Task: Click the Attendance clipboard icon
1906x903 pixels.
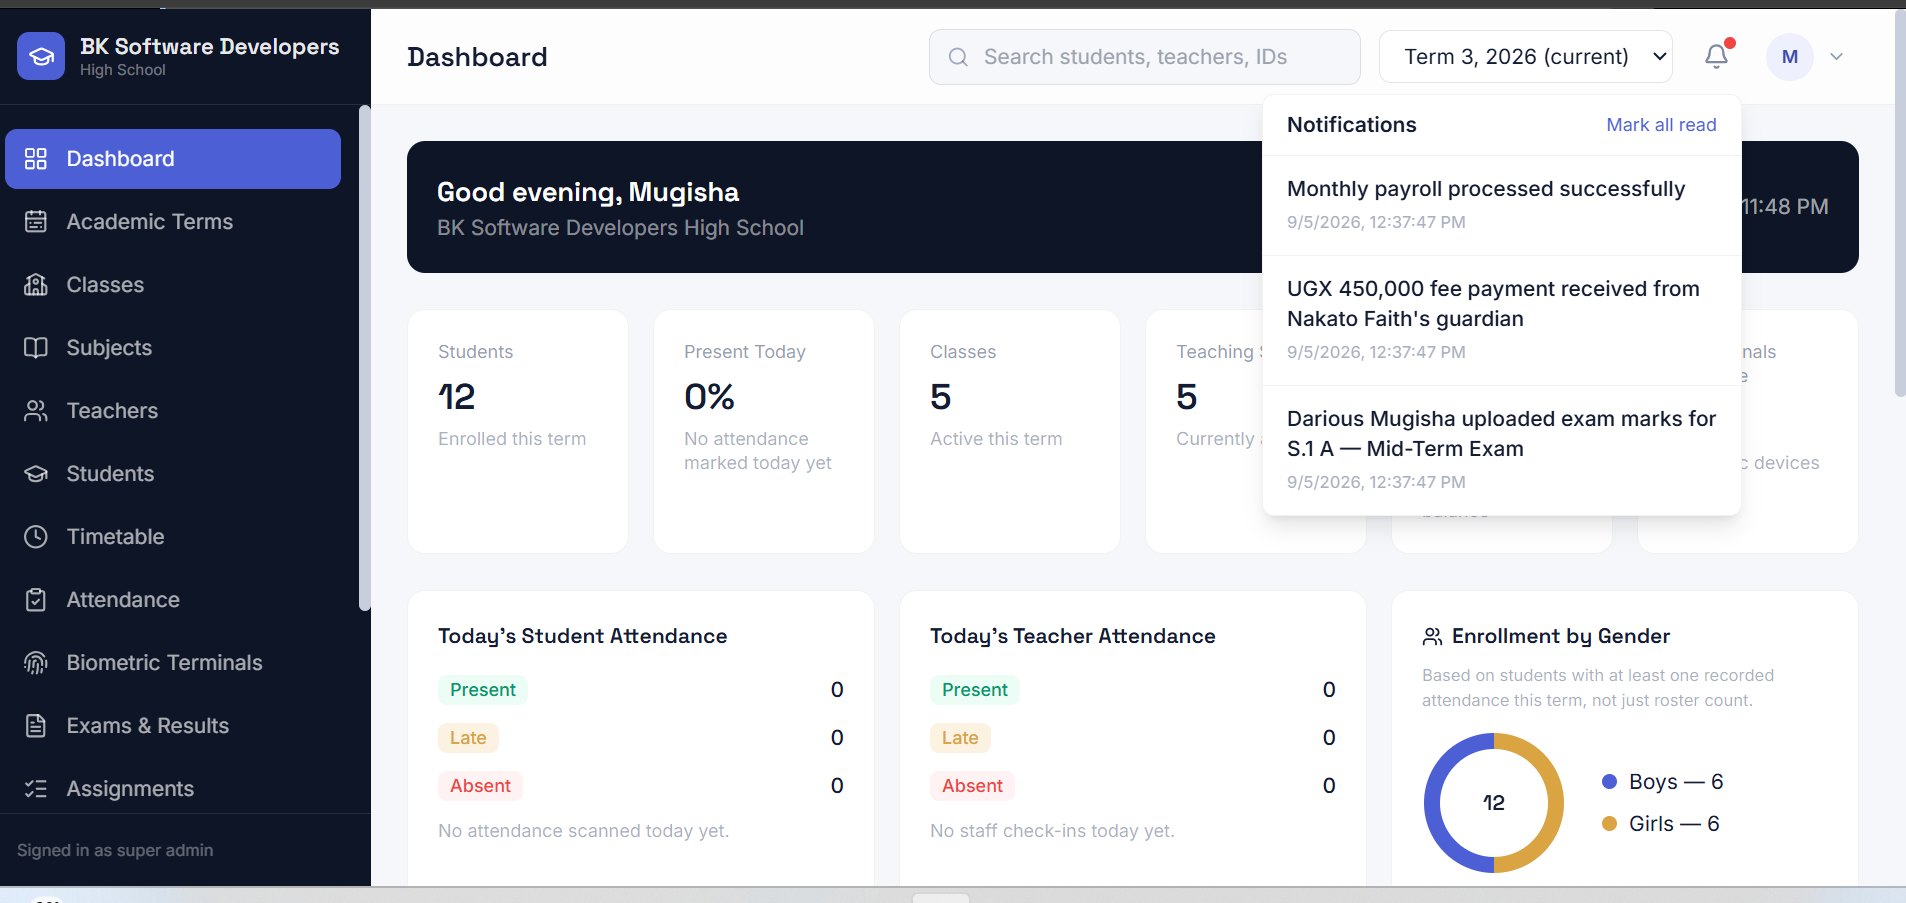Action: pos(36,600)
